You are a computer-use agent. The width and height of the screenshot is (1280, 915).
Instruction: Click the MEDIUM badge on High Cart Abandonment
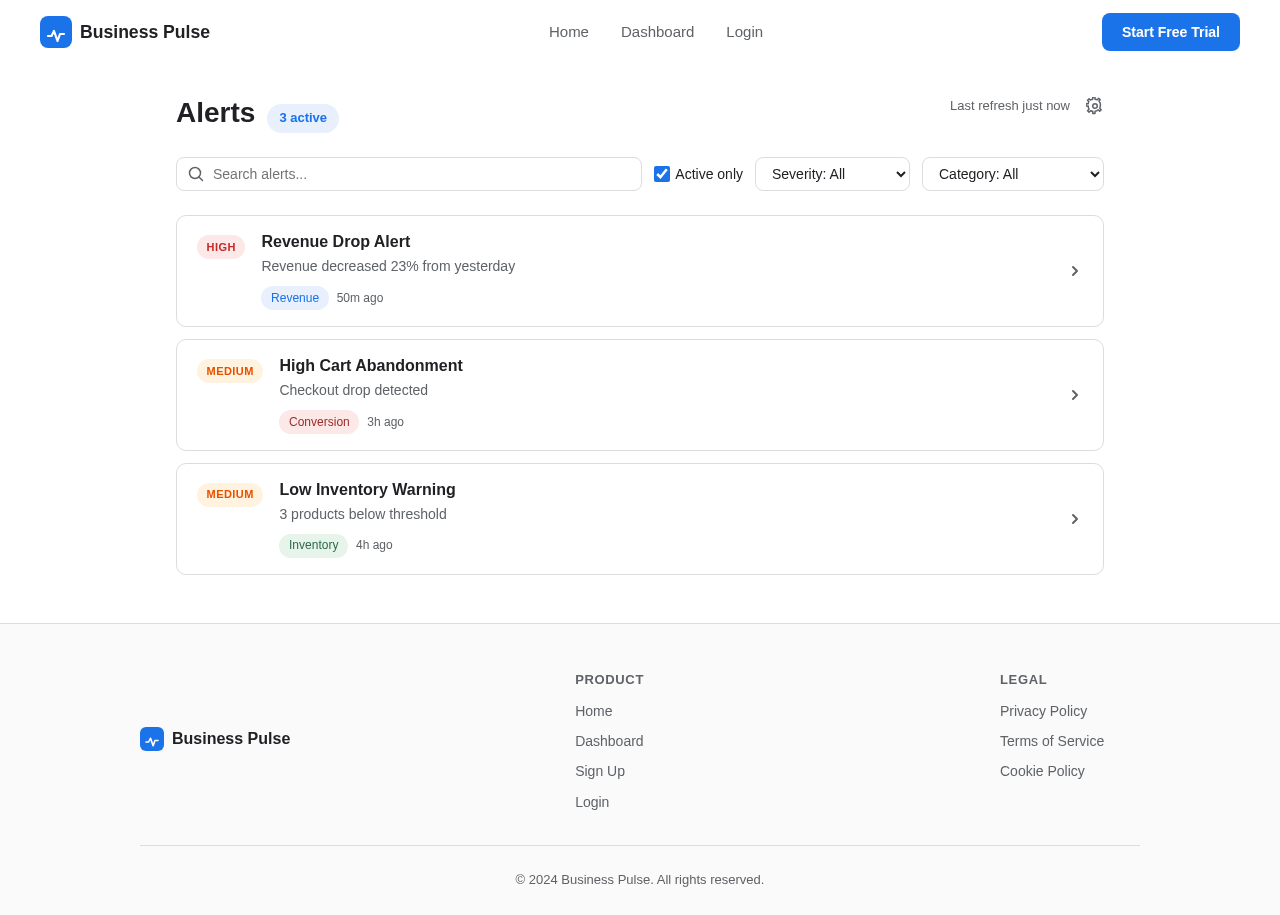(x=230, y=371)
